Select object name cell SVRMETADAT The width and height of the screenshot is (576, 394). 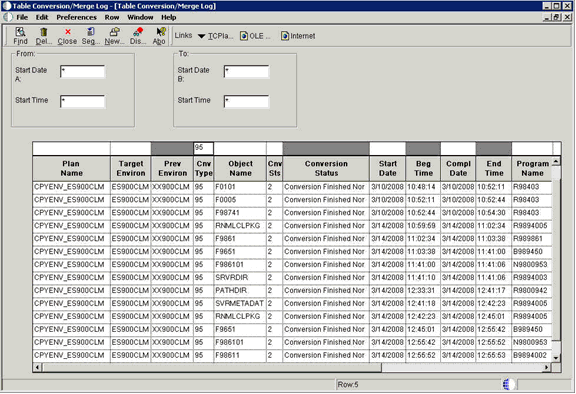click(x=240, y=303)
